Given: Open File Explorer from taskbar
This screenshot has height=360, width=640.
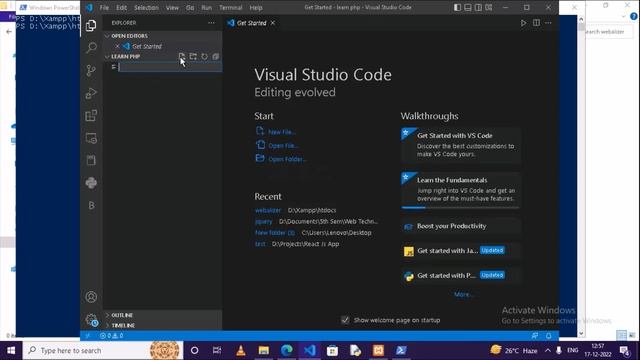Looking at the screenshot, I should click(264, 350).
